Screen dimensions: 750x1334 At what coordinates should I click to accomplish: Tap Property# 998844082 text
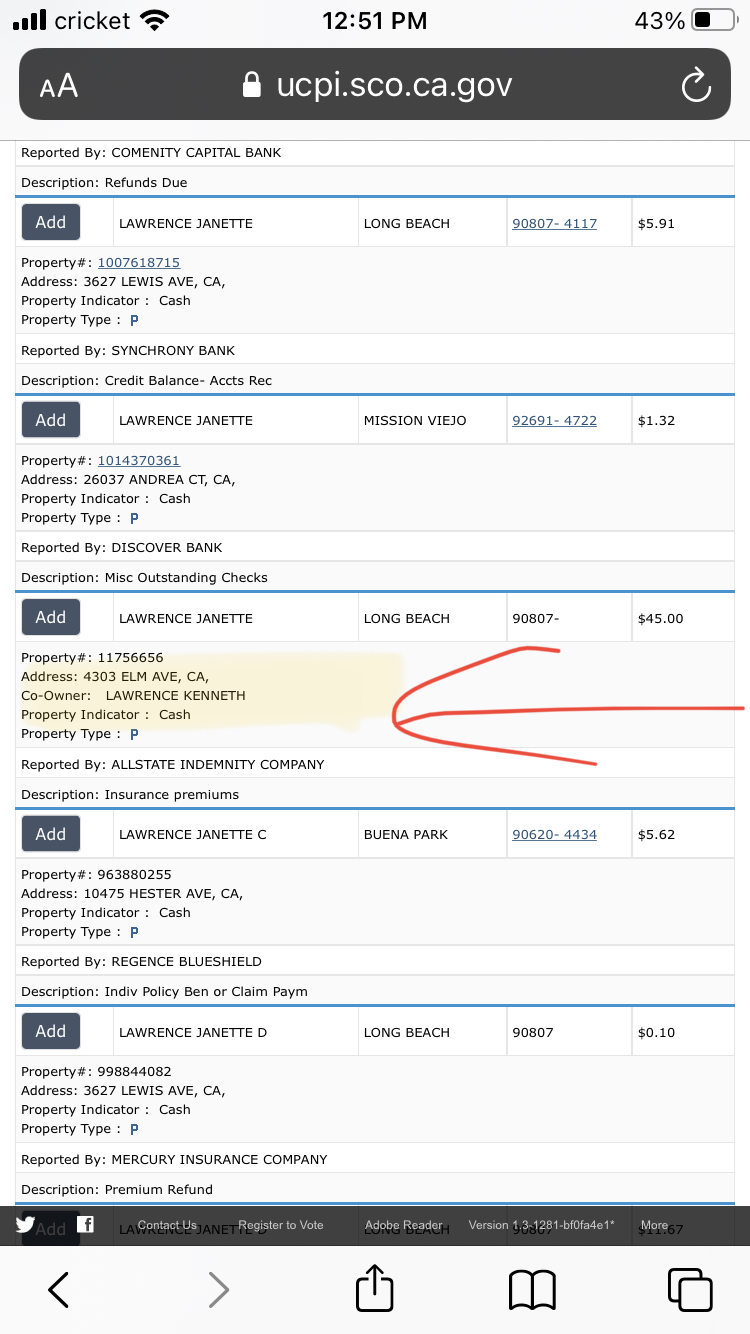coord(96,1071)
